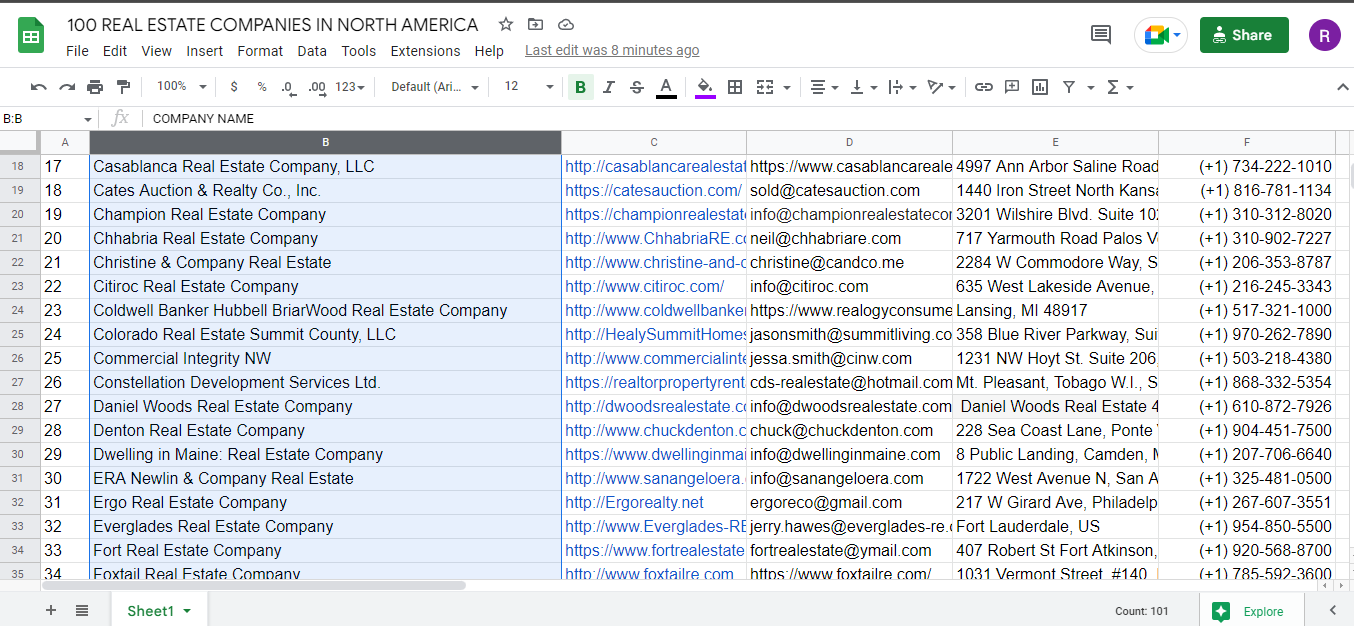Image resolution: width=1354 pixels, height=626 pixels.
Task: Open the font size dropdown
Action: pyautogui.click(x=528, y=87)
